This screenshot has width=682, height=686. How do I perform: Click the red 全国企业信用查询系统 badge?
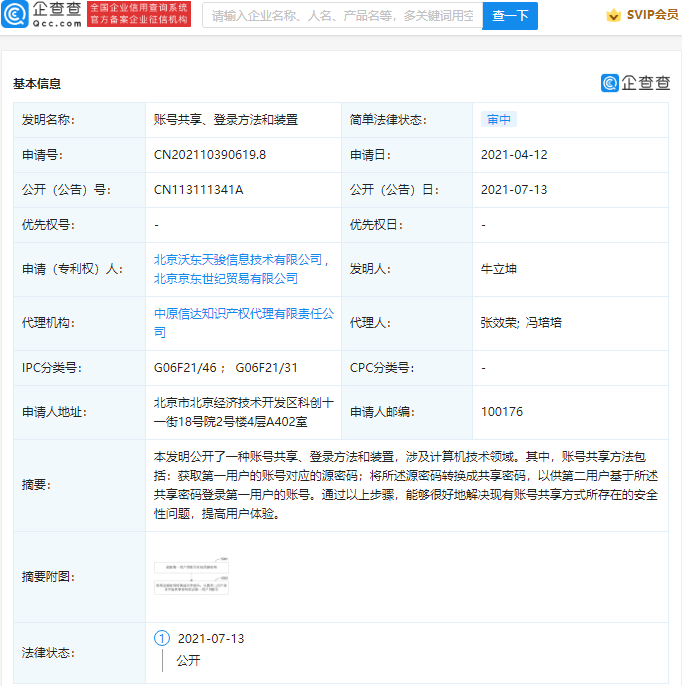coord(125,14)
